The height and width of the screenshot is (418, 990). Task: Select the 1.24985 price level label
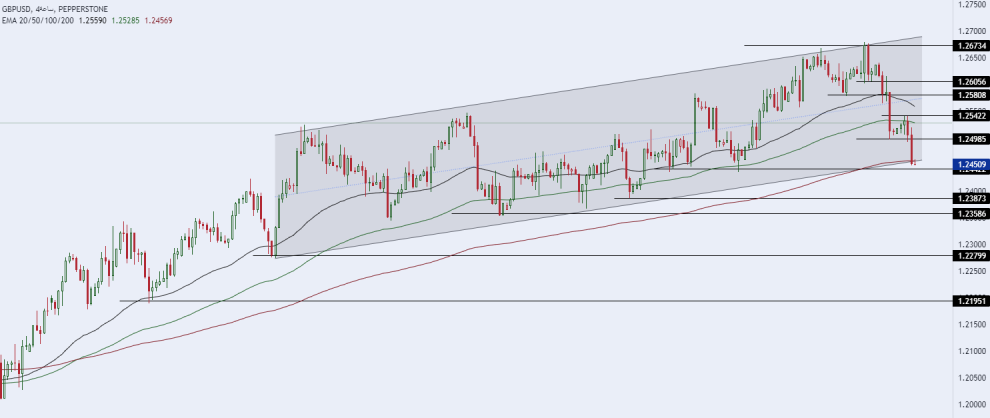[971, 139]
